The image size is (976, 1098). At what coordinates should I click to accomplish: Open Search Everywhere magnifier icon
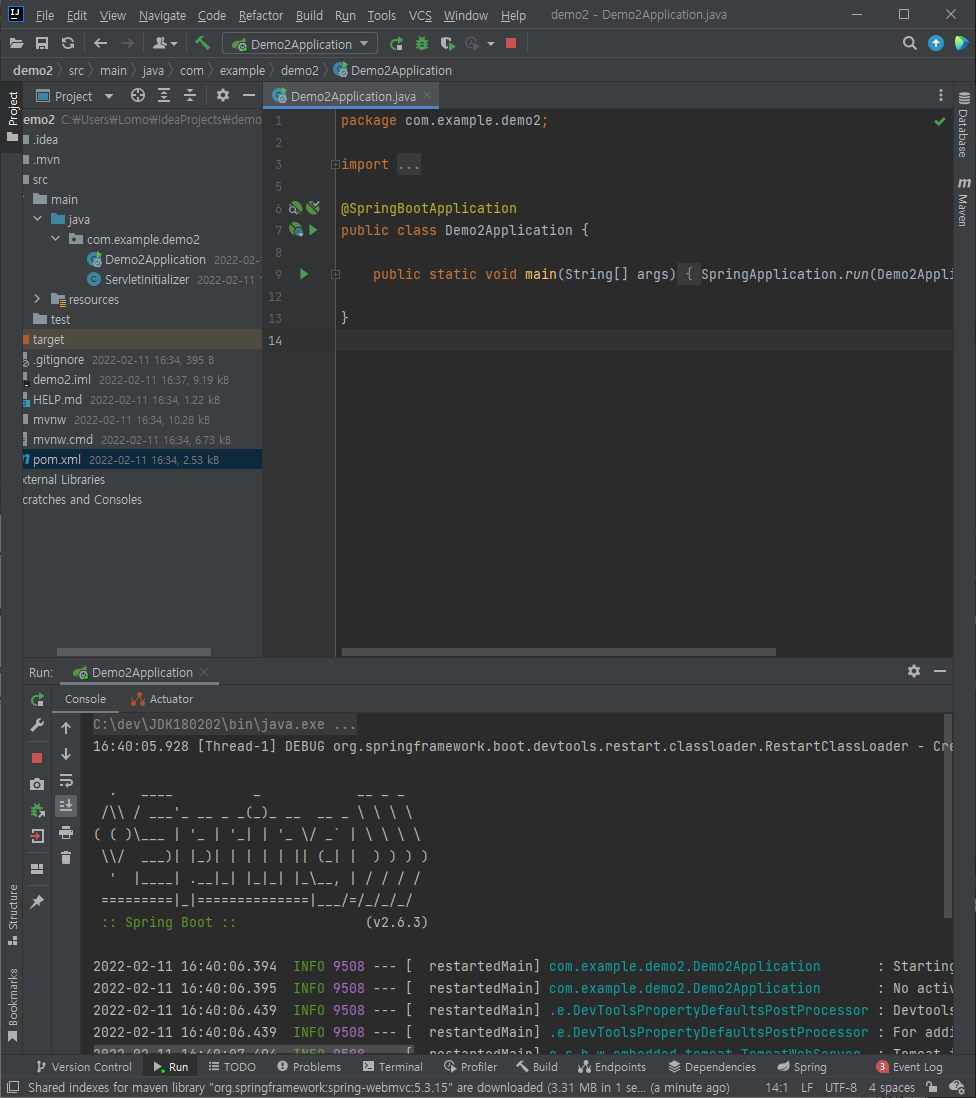tap(909, 43)
